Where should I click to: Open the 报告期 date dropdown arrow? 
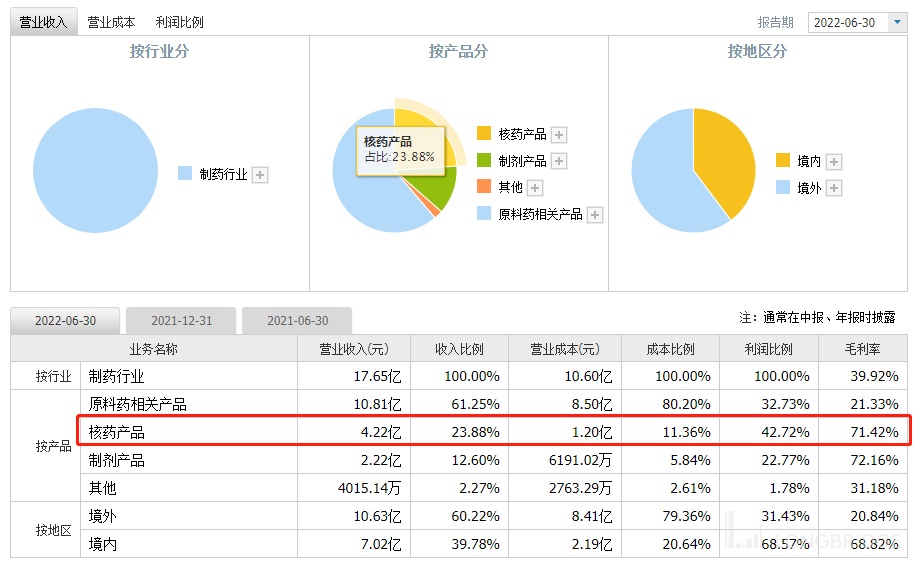897,23
